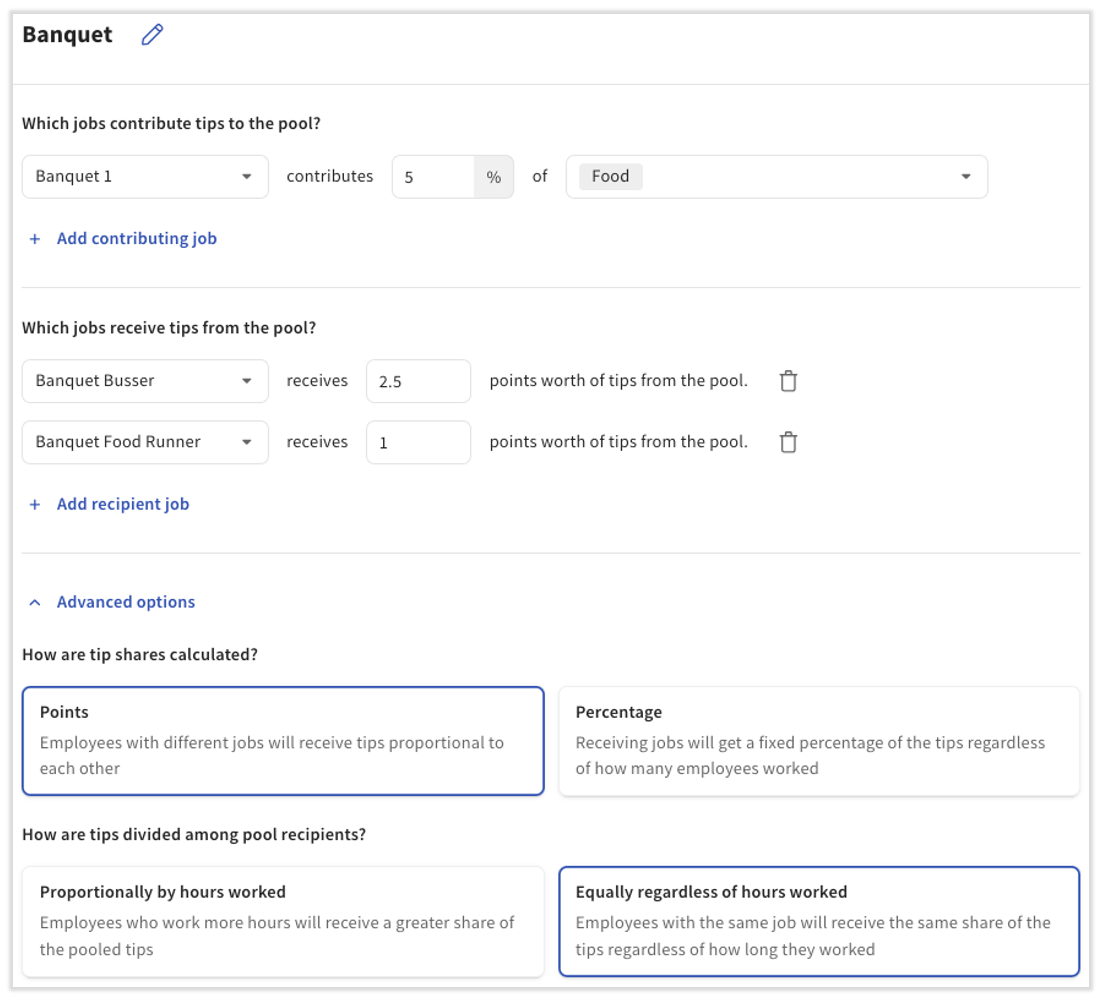This screenshot has width=1102, height=1000.
Task: Delete the Banquet Food Runner recipient row
Action: (x=788, y=442)
